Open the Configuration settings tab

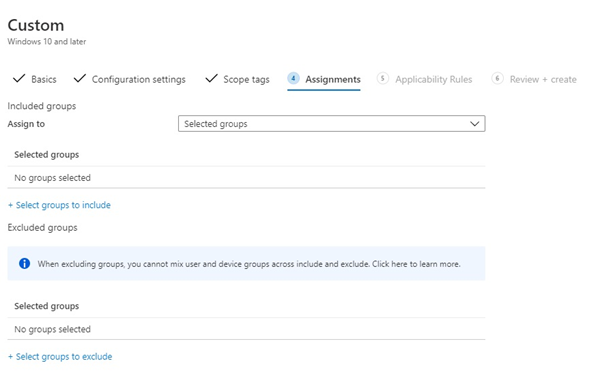(138, 79)
